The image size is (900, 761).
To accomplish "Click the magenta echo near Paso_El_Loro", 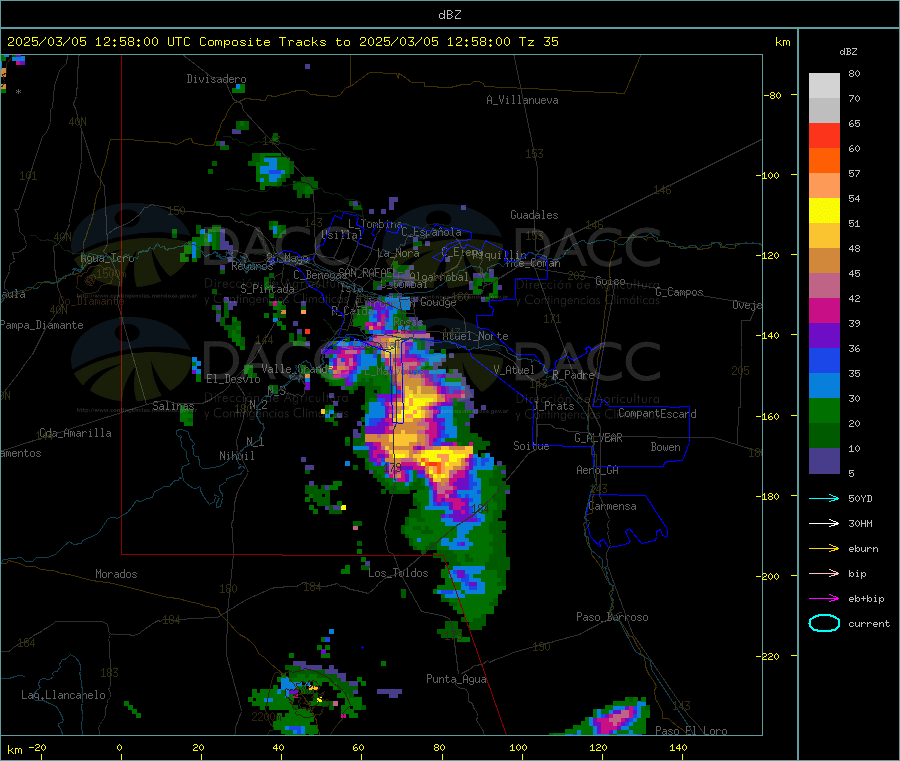I will click(616, 719).
